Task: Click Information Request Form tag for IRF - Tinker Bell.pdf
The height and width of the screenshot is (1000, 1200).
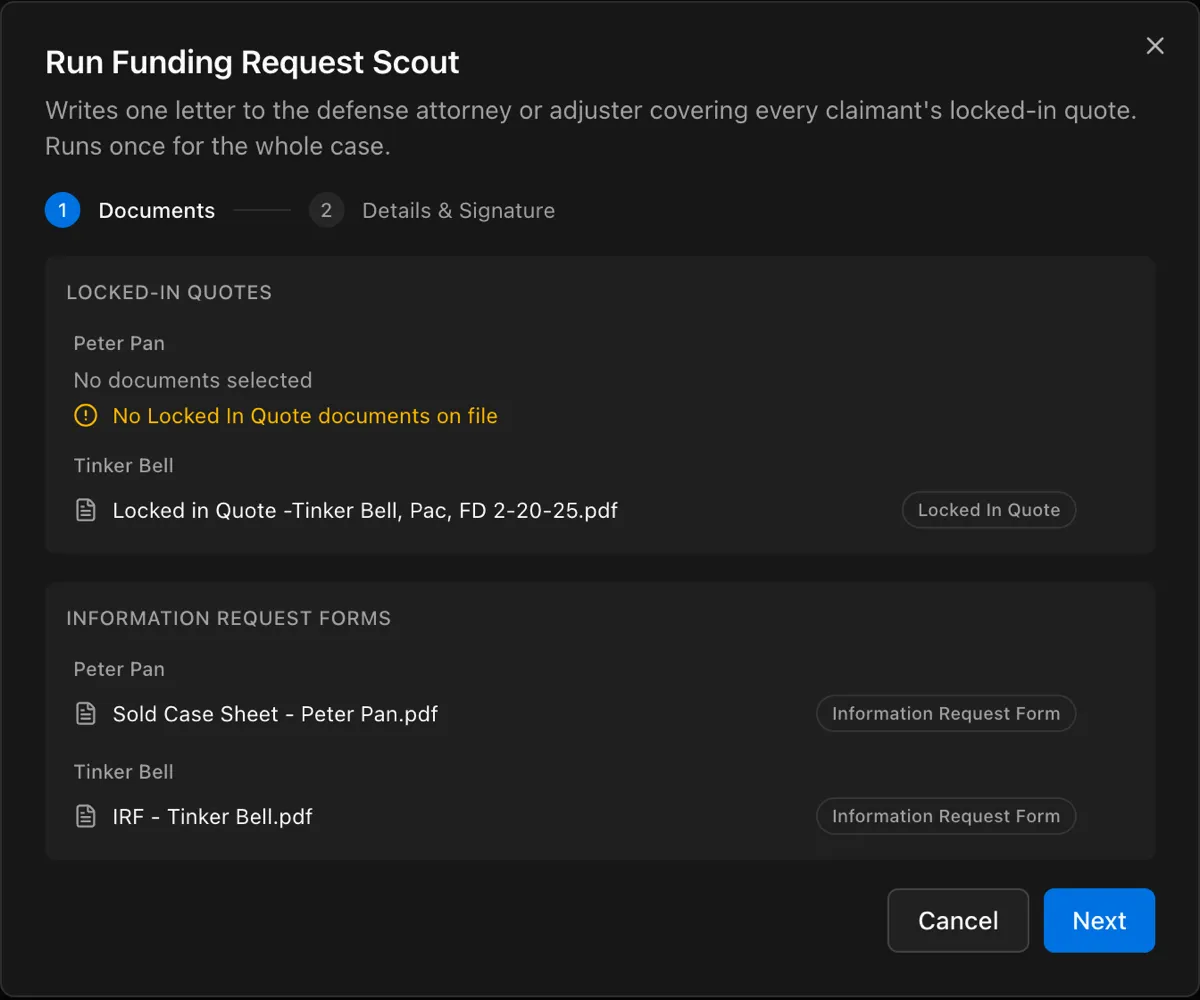Action: tap(946, 816)
